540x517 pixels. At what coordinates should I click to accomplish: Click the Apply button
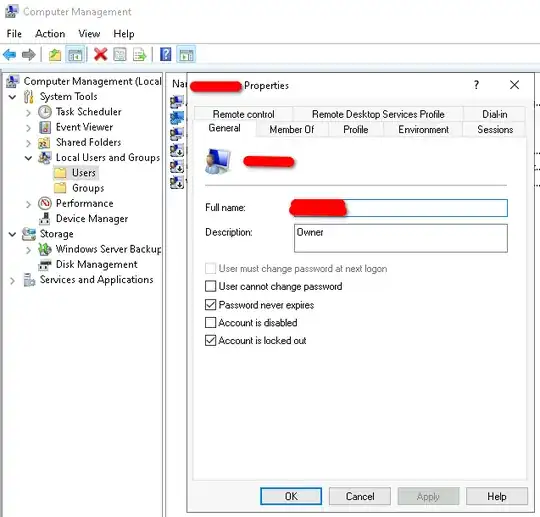428,496
